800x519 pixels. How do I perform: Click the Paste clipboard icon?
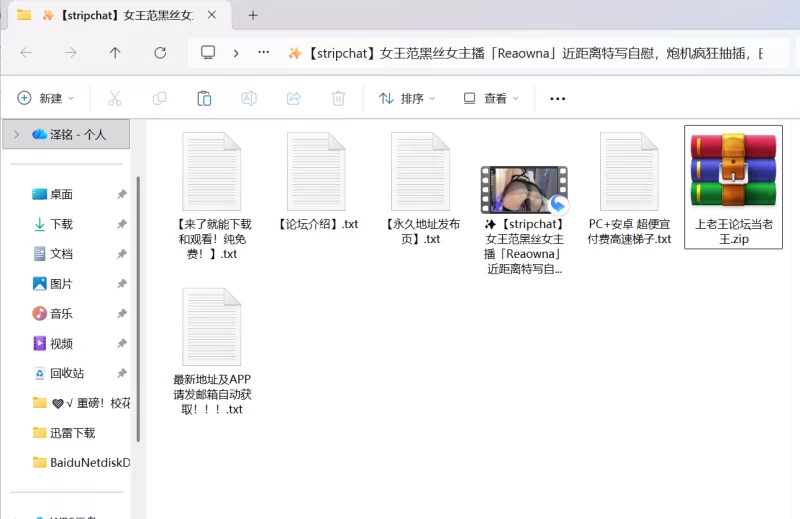click(204, 98)
